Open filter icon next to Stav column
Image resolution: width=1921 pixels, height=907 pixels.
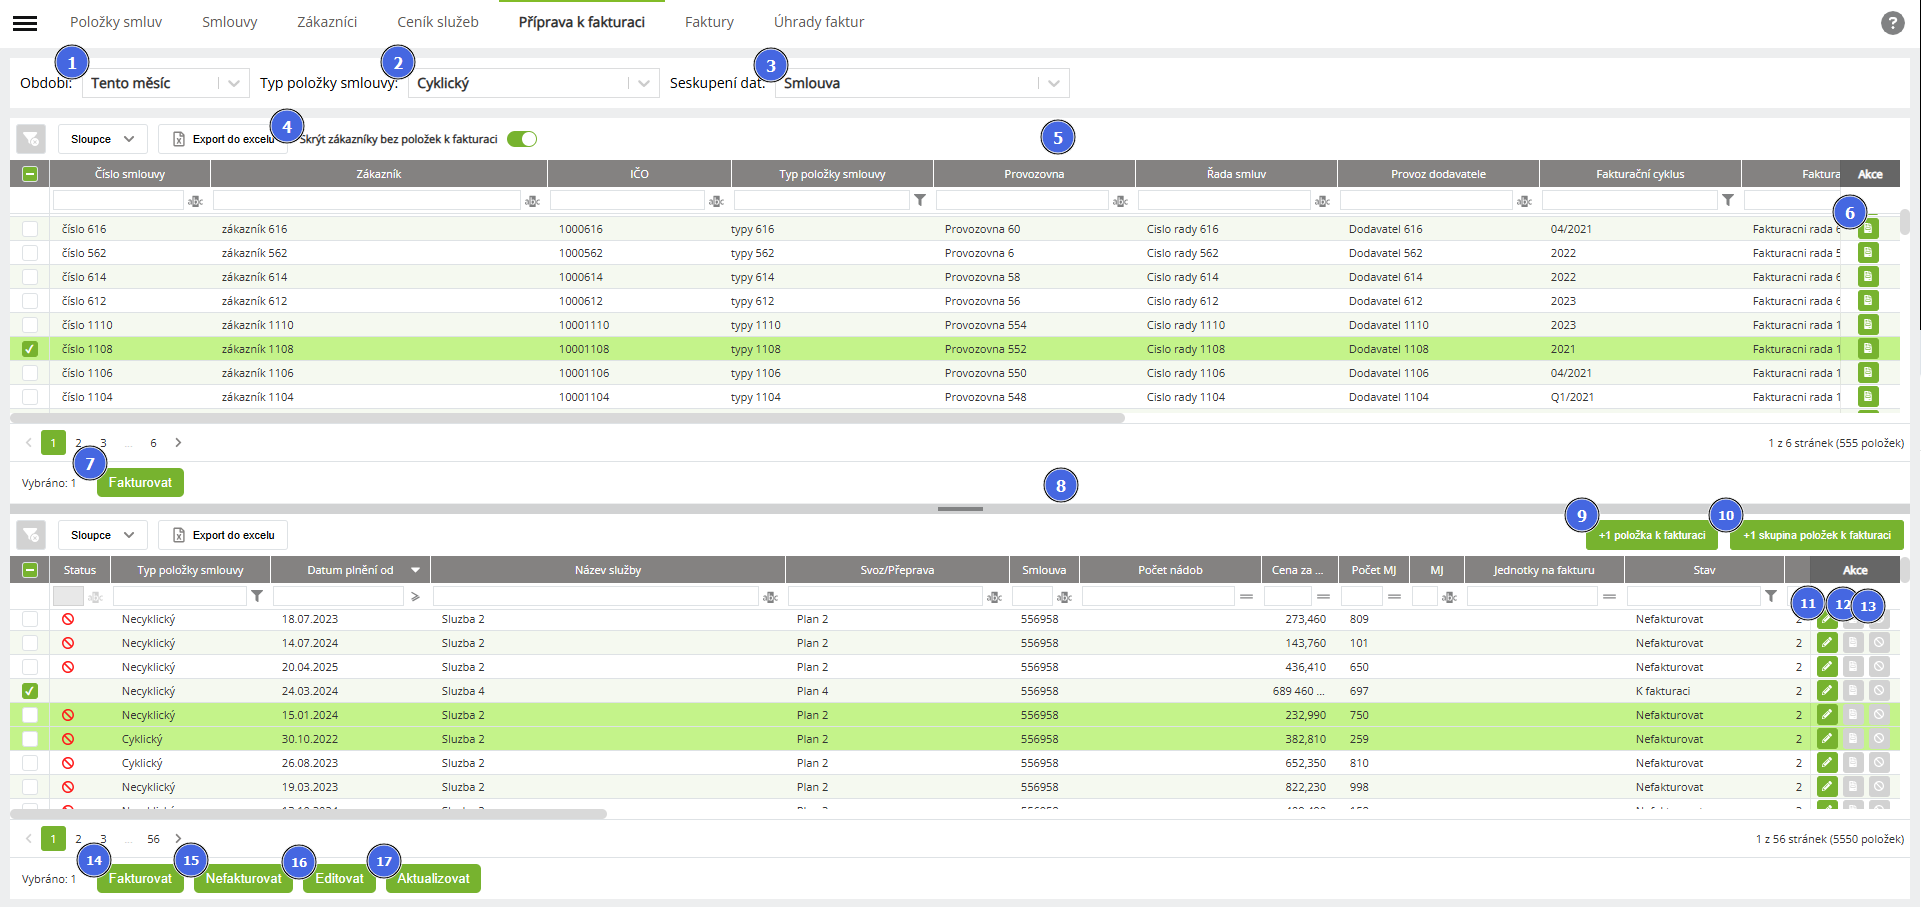(1771, 597)
